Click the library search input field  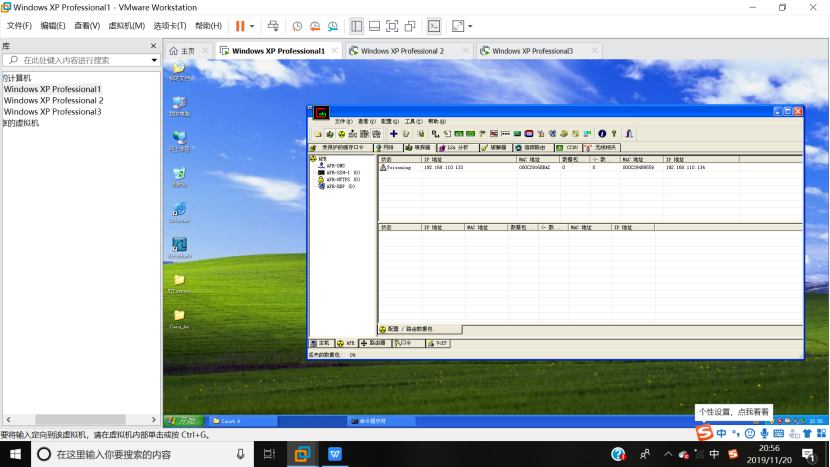point(79,60)
